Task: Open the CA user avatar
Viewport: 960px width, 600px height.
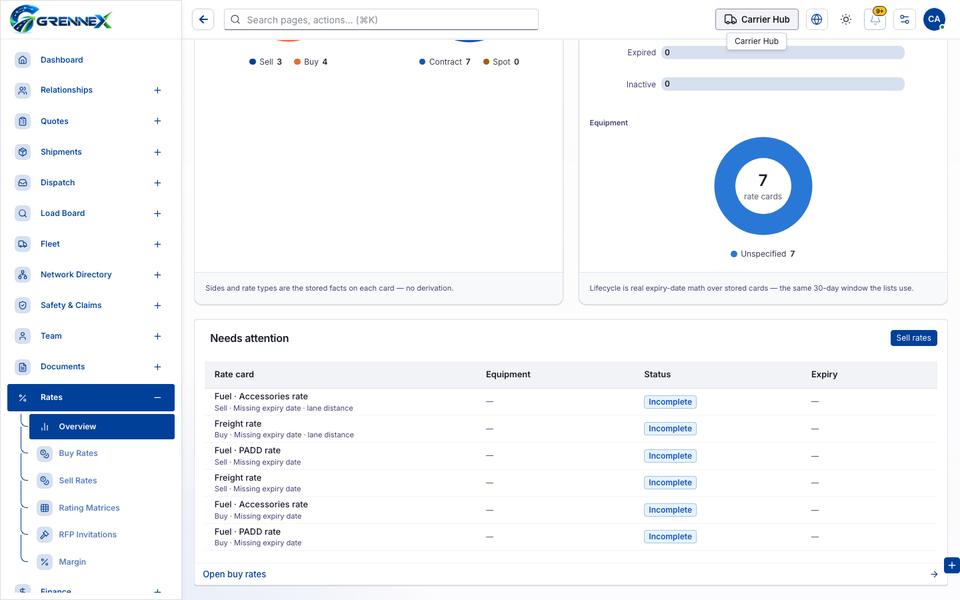Action: pyautogui.click(x=934, y=20)
